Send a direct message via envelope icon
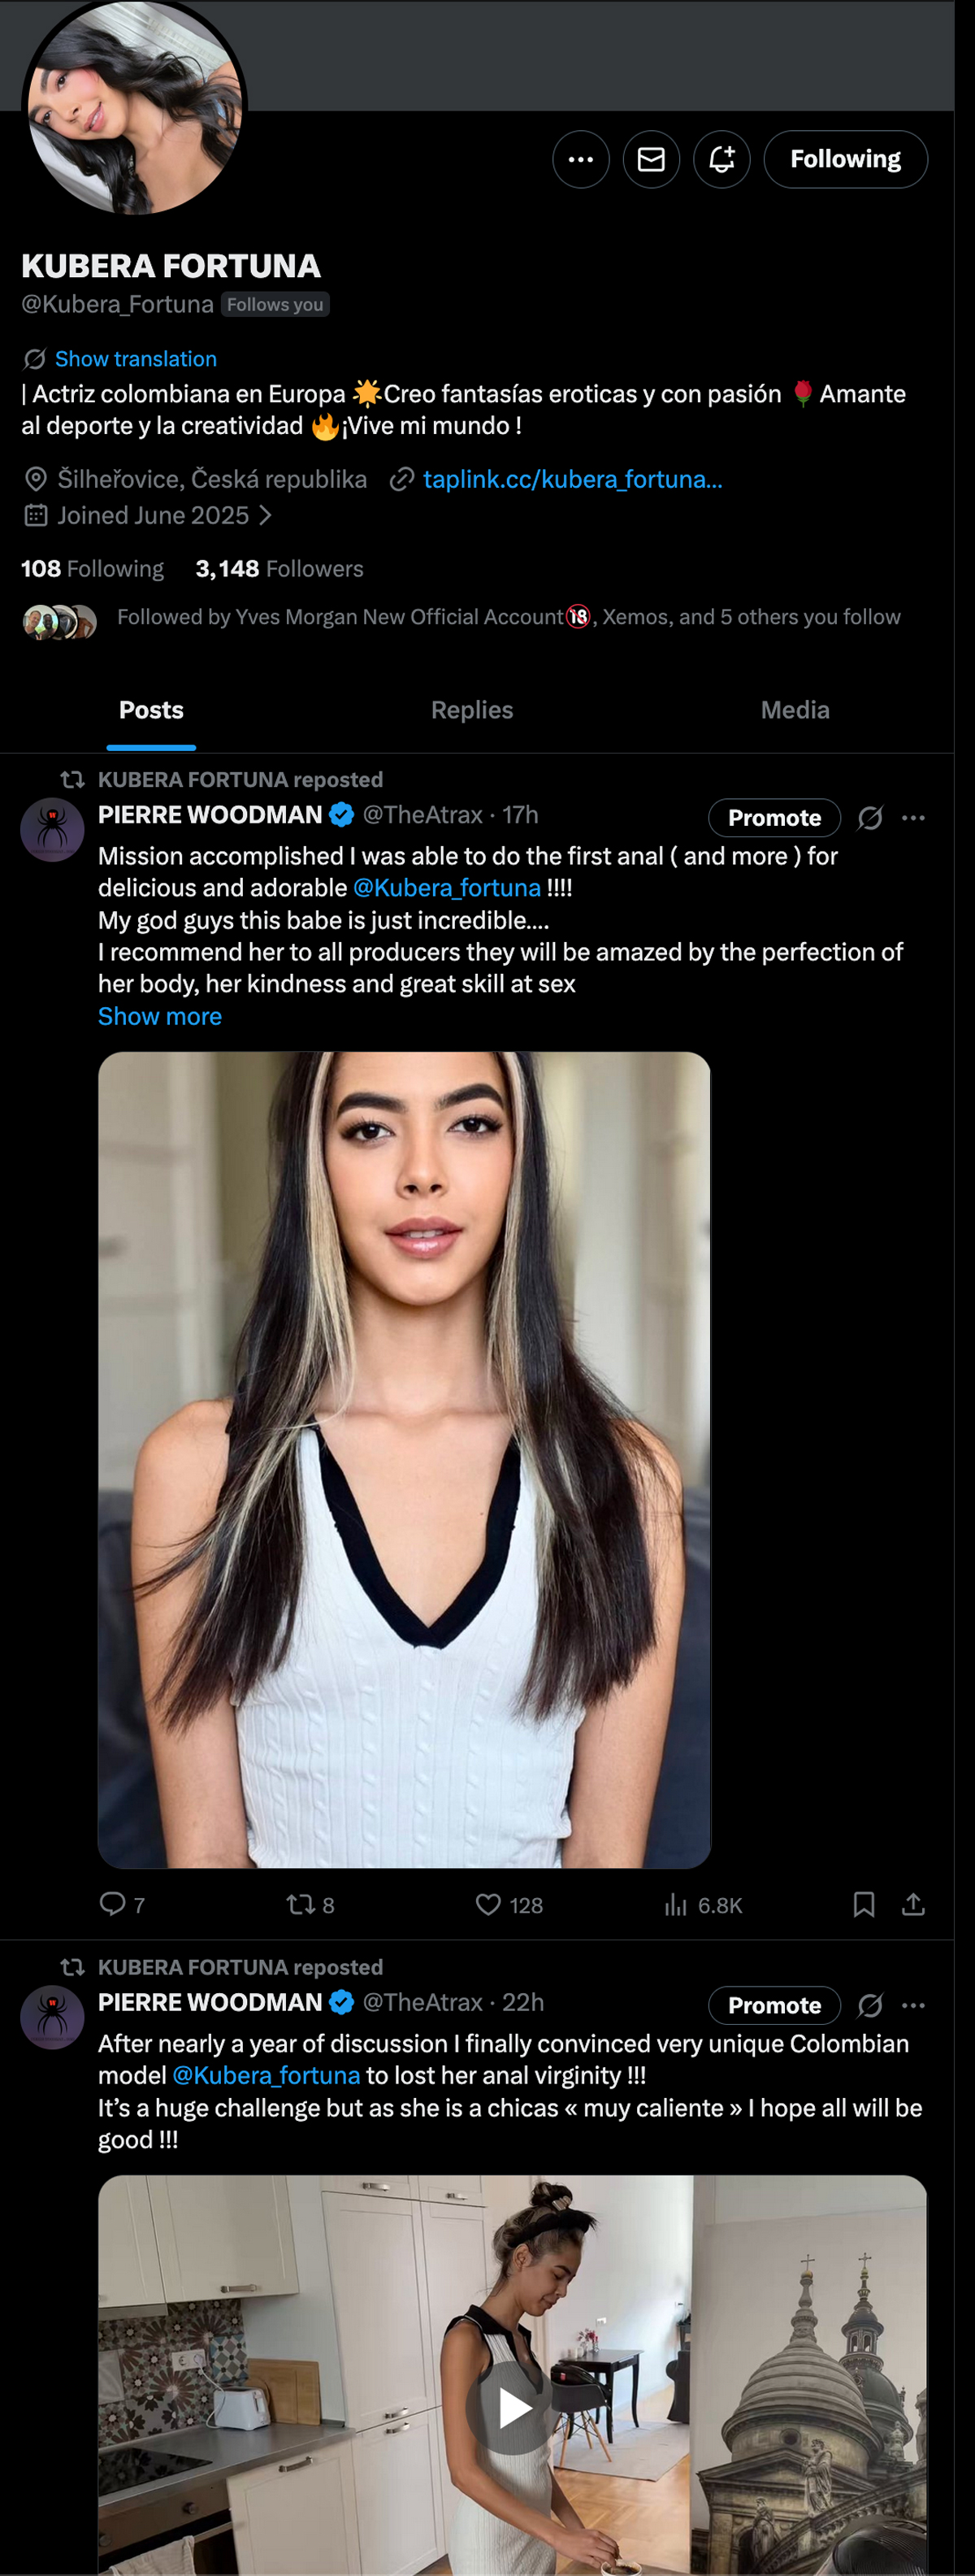The height and width of the screenshot is (2576, 975). point(651,159)
